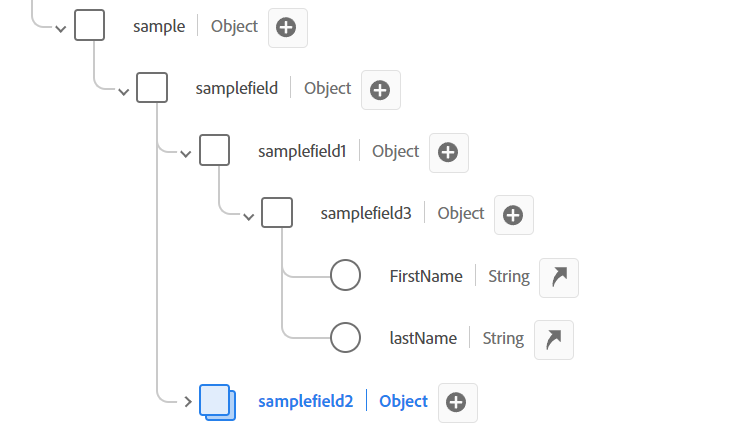Add a field under samplefield3
This screenshot has width=745, height=431.
click(514, 215)
